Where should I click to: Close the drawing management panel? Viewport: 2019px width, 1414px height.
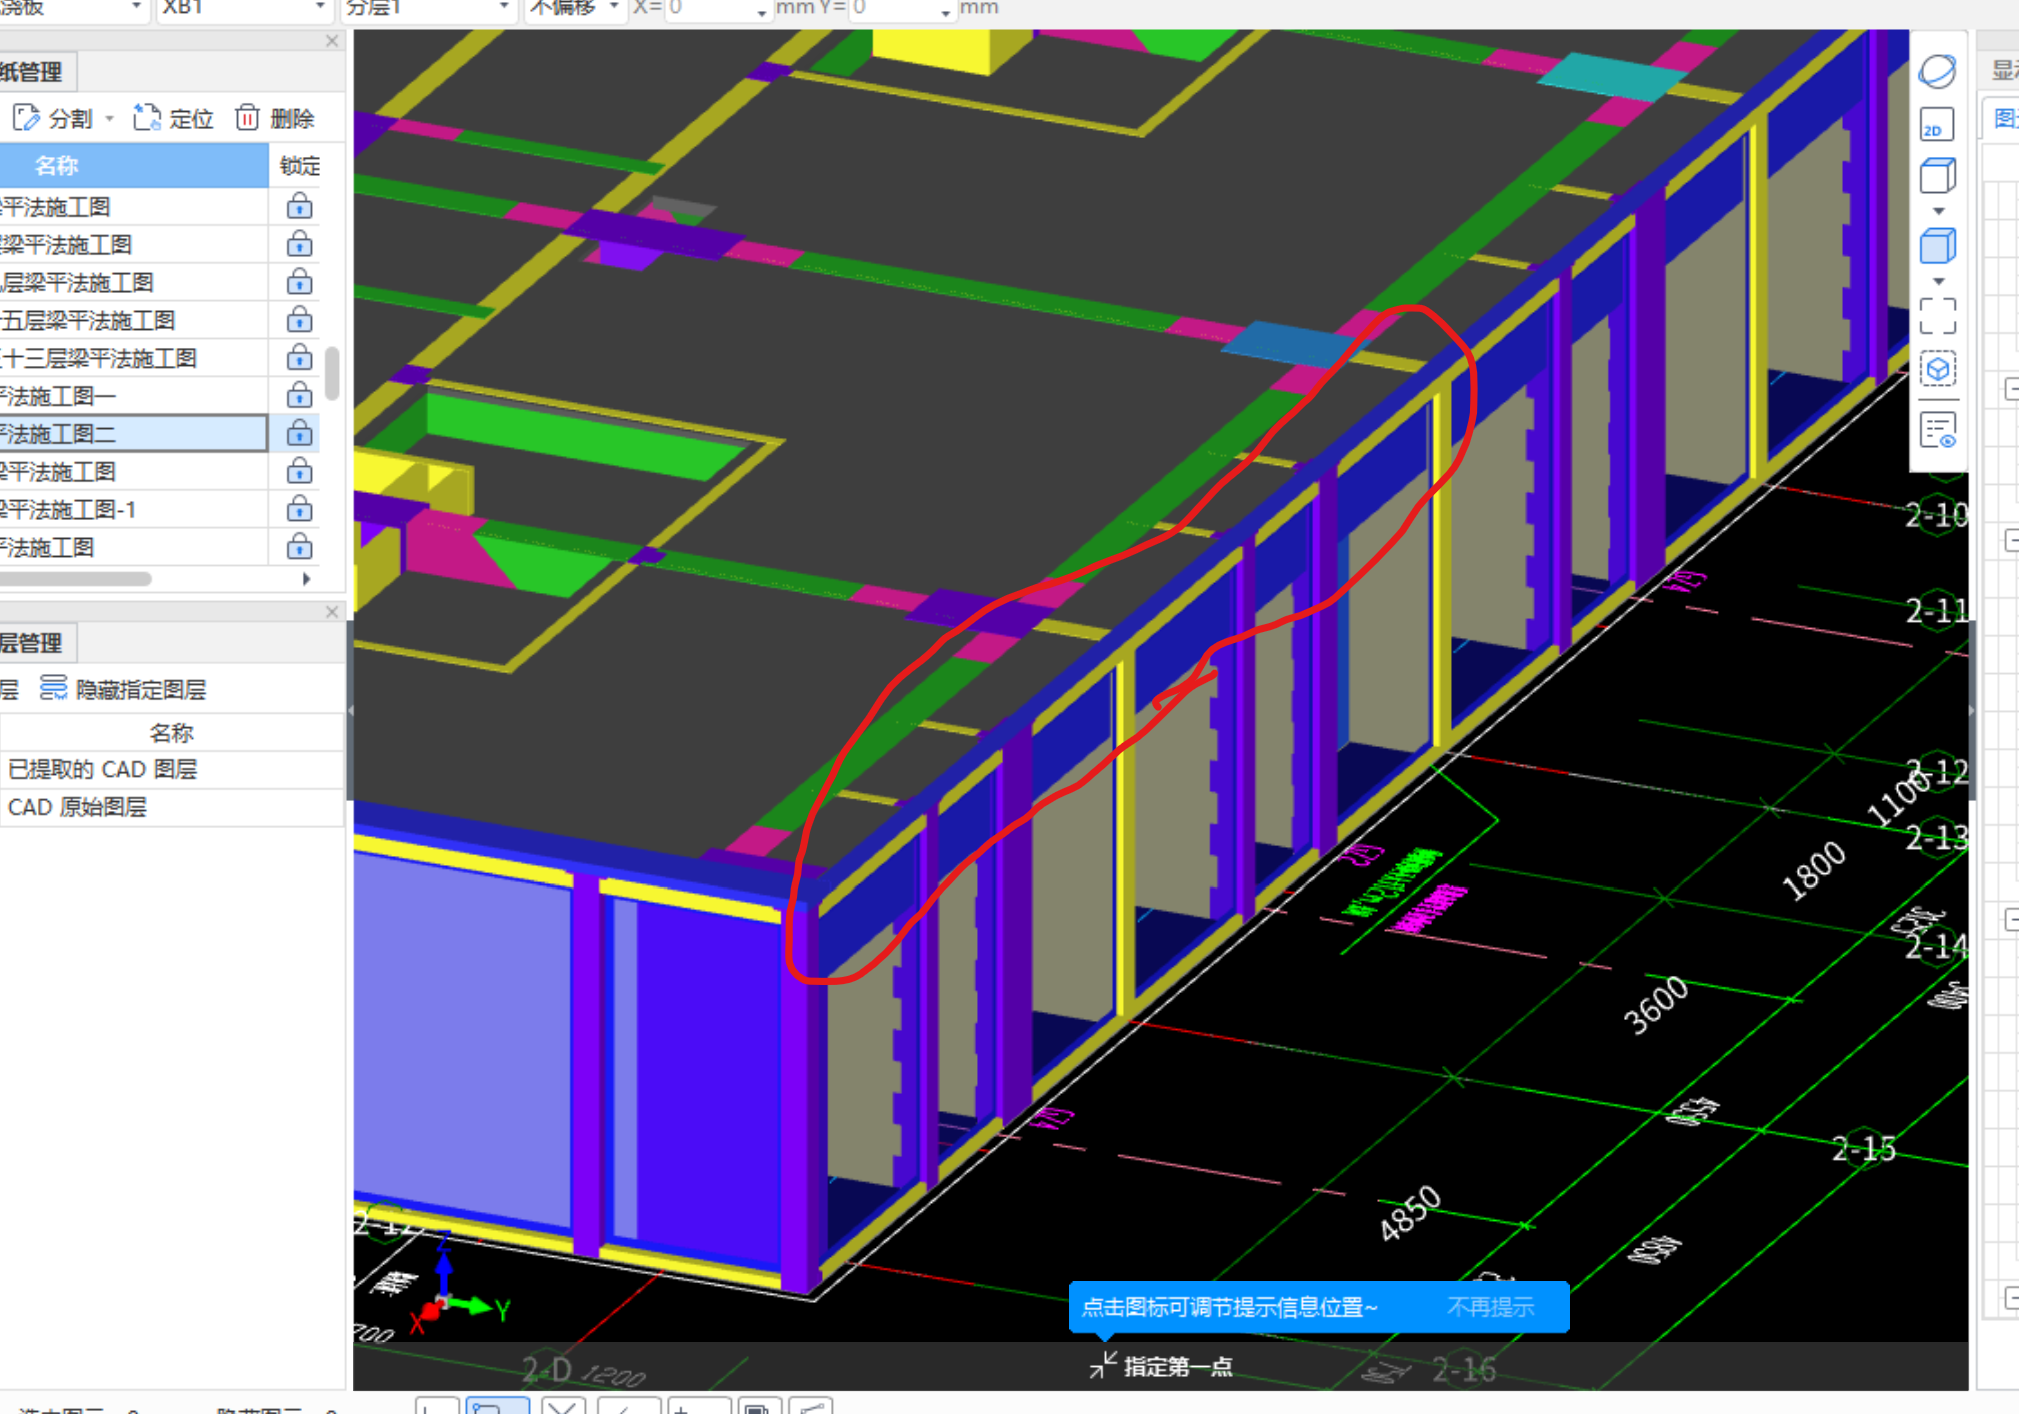tap(332, 41)
